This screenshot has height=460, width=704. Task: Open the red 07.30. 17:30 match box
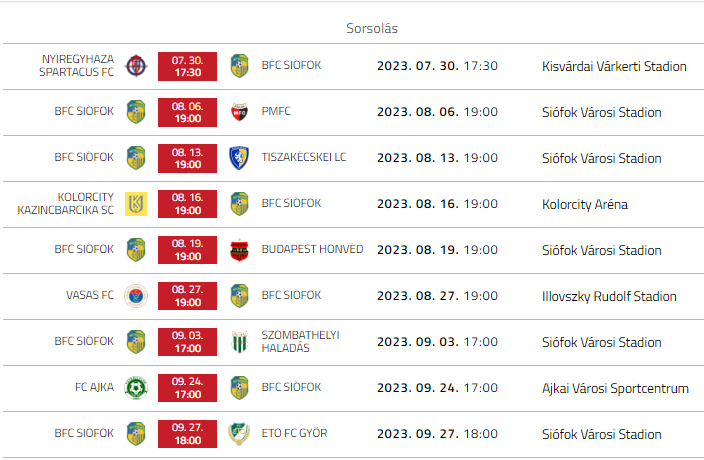click(x=187, y=66)
